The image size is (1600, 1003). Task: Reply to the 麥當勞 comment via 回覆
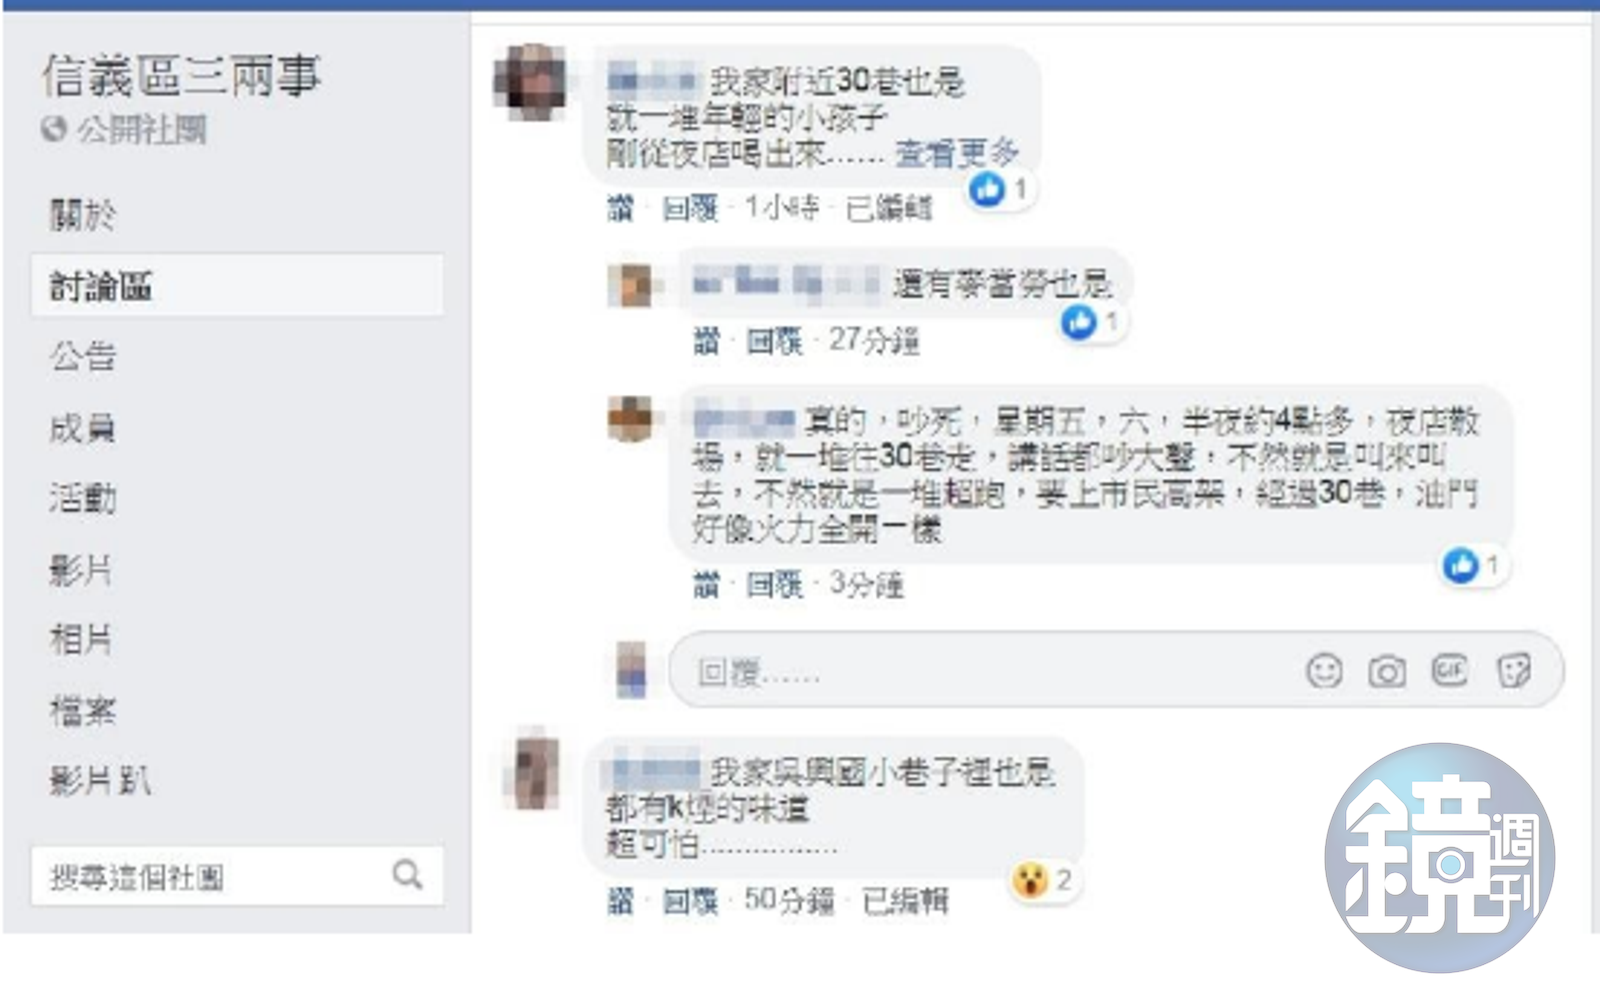[774, 341]
